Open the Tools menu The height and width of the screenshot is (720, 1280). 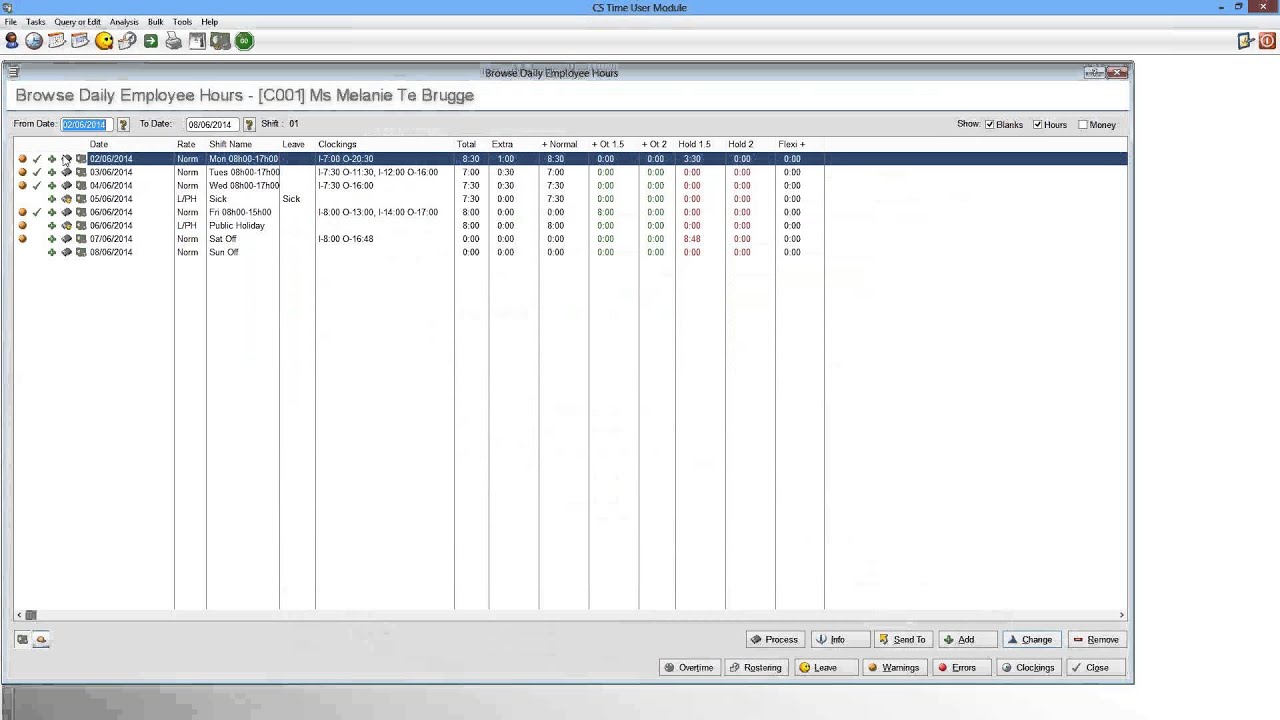click(x=182, y=22)
